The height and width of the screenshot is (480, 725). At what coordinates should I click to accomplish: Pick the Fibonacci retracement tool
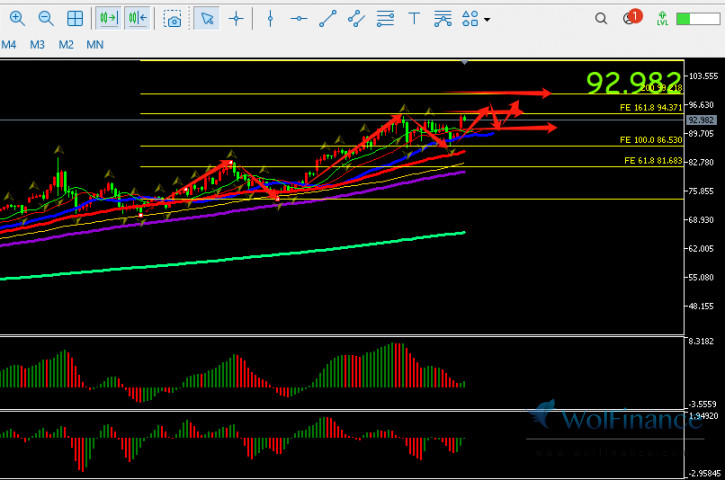pyautogui.click(x=385, y=18)
